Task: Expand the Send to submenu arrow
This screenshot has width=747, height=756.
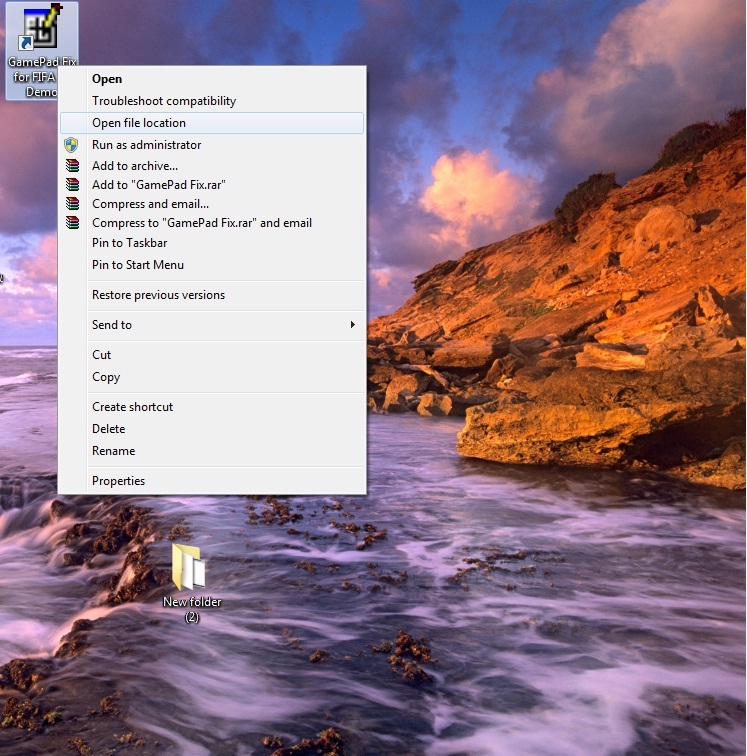Action: click(353, 324)
